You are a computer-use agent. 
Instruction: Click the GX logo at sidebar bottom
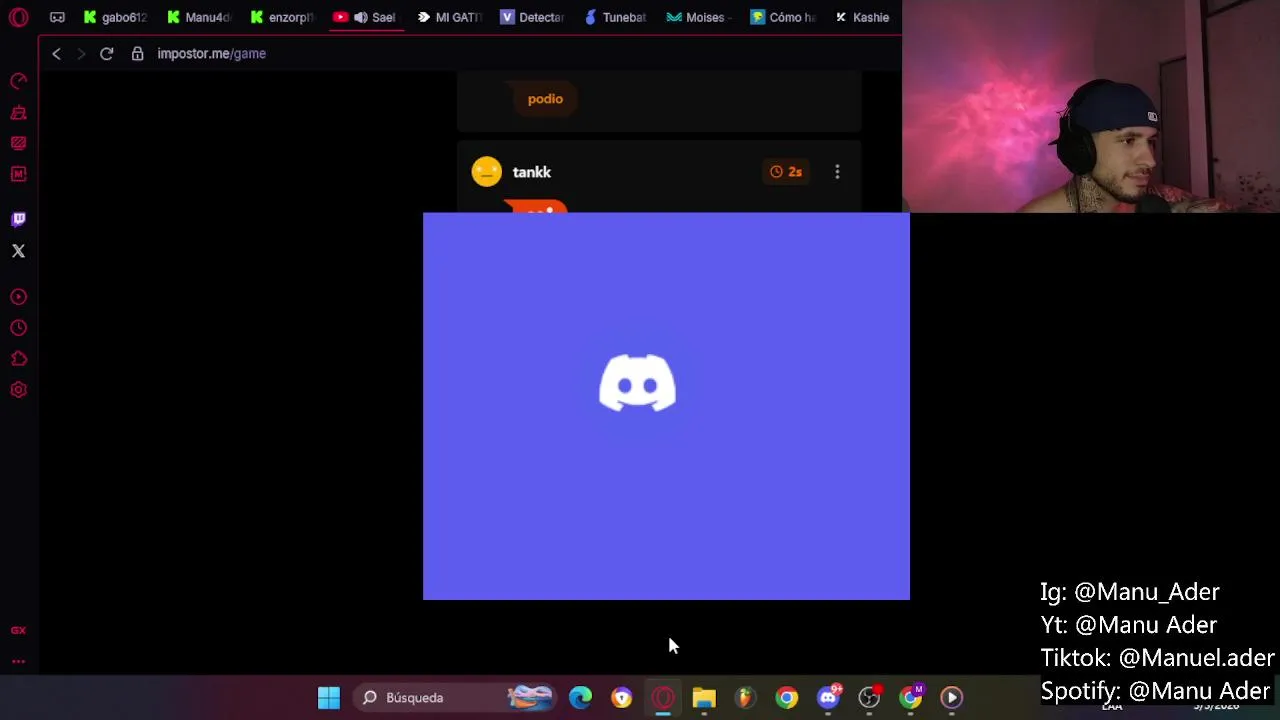coord(18,630)
